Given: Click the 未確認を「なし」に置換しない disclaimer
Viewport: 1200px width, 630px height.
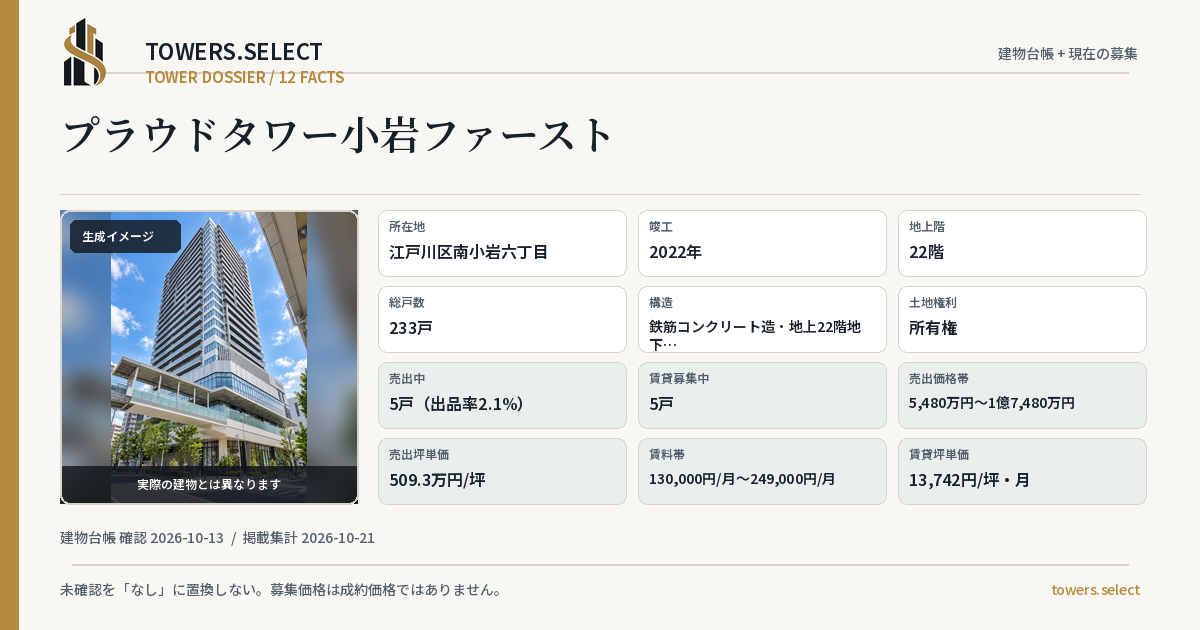Looking at the screenshot, I should (x=281, y=590).
